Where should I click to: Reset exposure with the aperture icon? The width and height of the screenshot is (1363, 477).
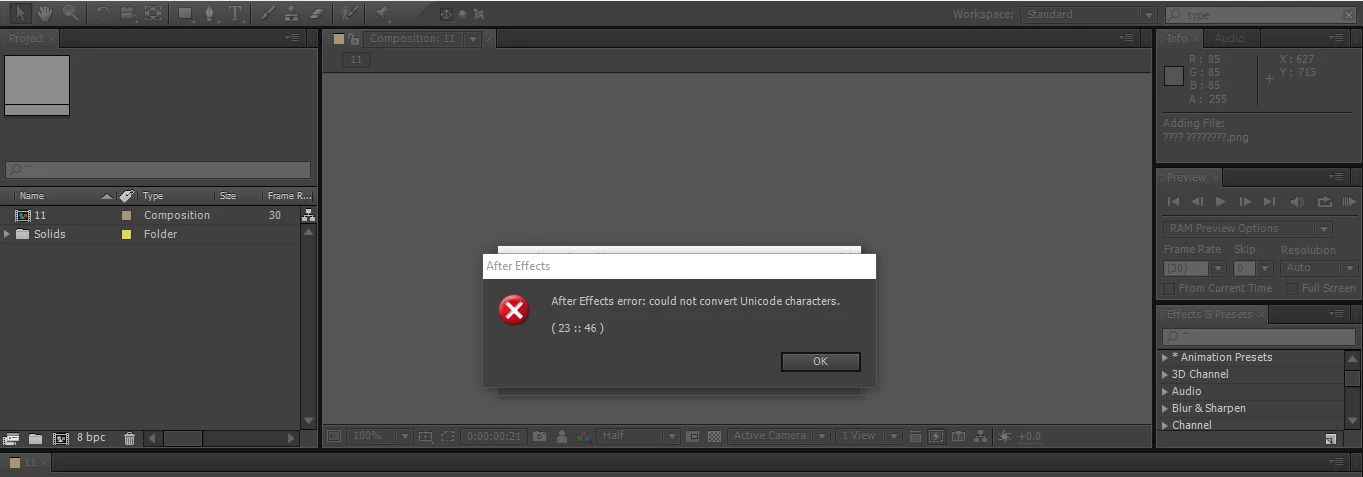pos(1004,436)
